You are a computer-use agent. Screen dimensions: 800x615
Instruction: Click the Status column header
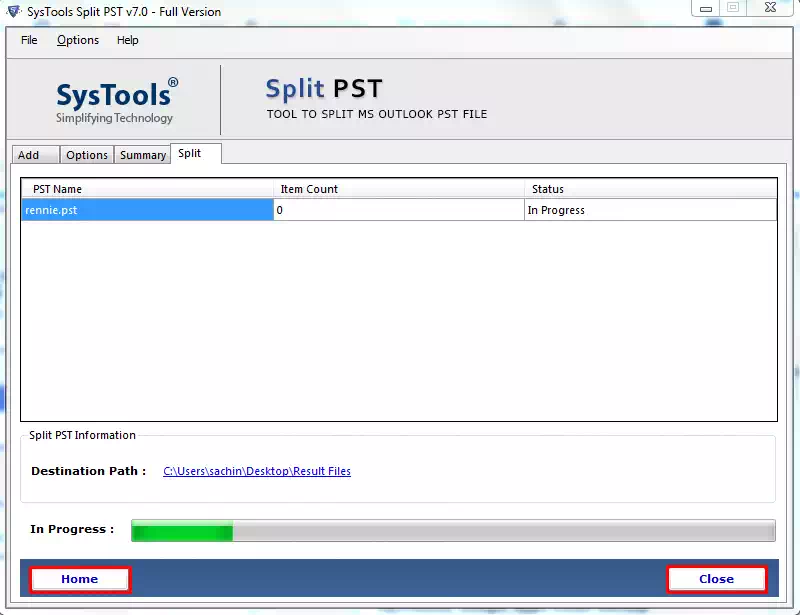coord(651,189)
